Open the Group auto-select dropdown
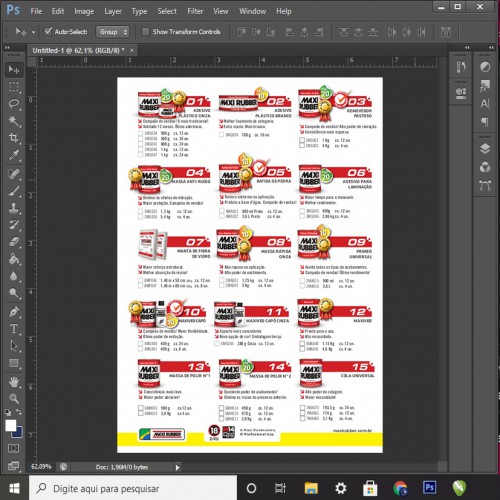 tap(113, 32)
